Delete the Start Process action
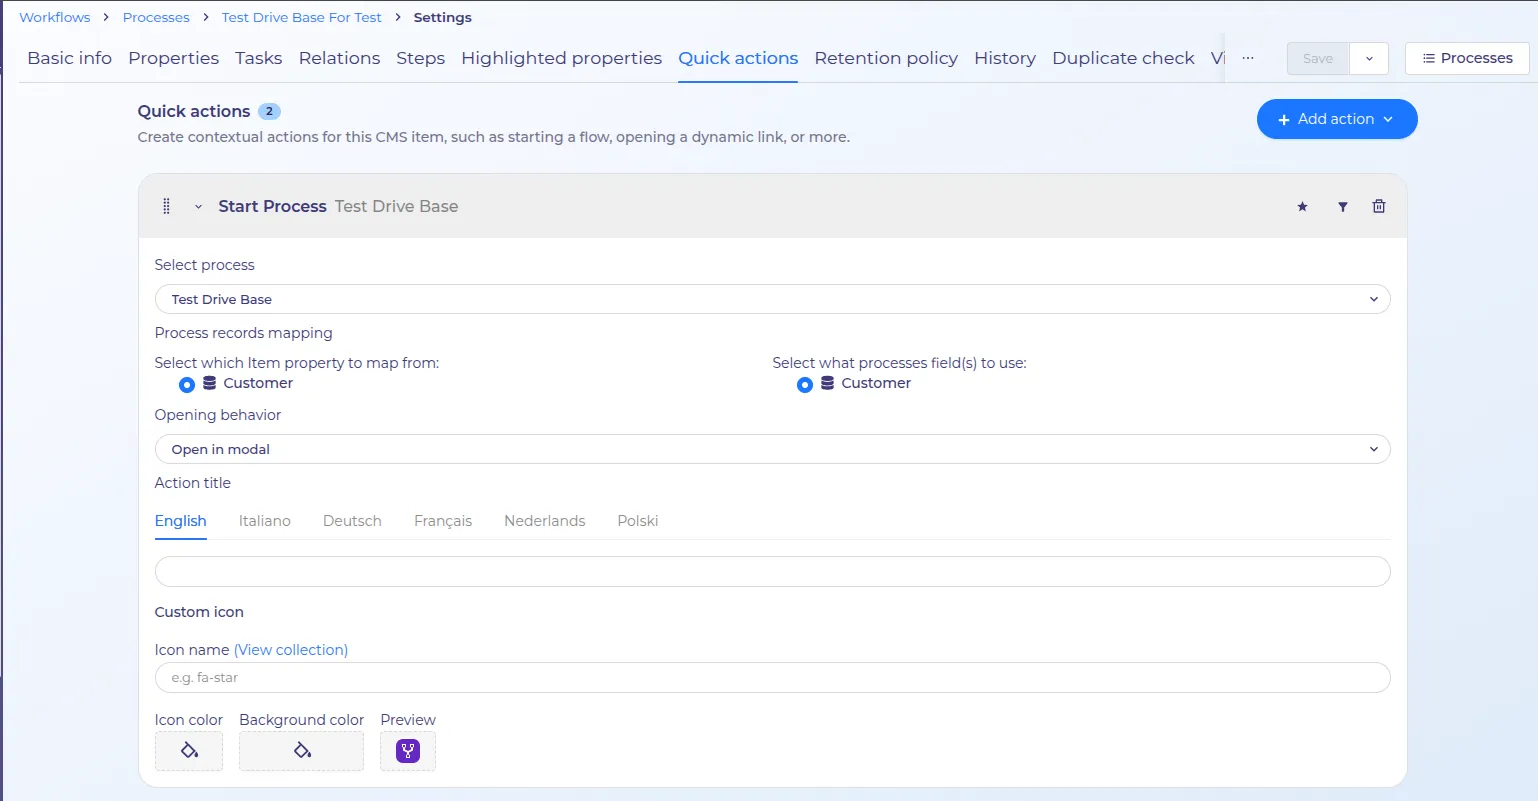This screenshot has height=801, width=1538. point(1379,206)
